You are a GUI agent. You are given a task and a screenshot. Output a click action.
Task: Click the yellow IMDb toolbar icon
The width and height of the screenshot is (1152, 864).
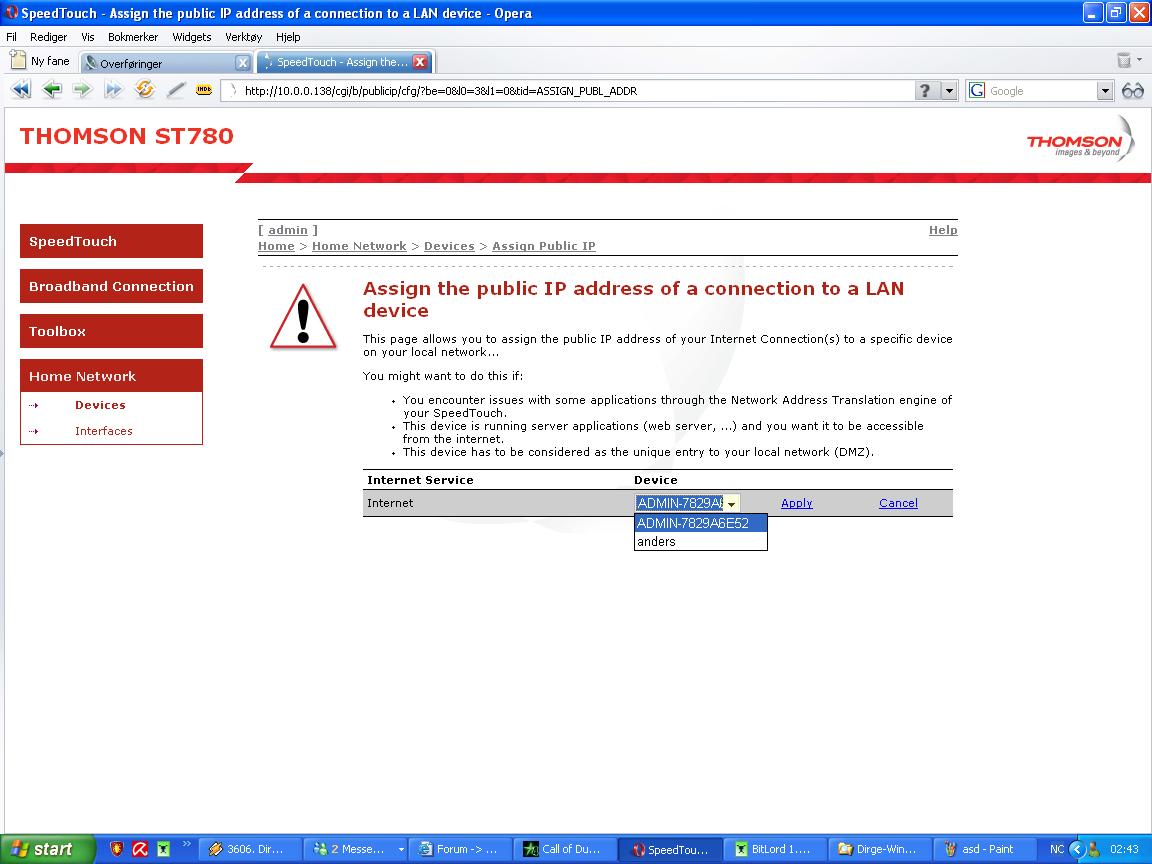pos(204,90)
